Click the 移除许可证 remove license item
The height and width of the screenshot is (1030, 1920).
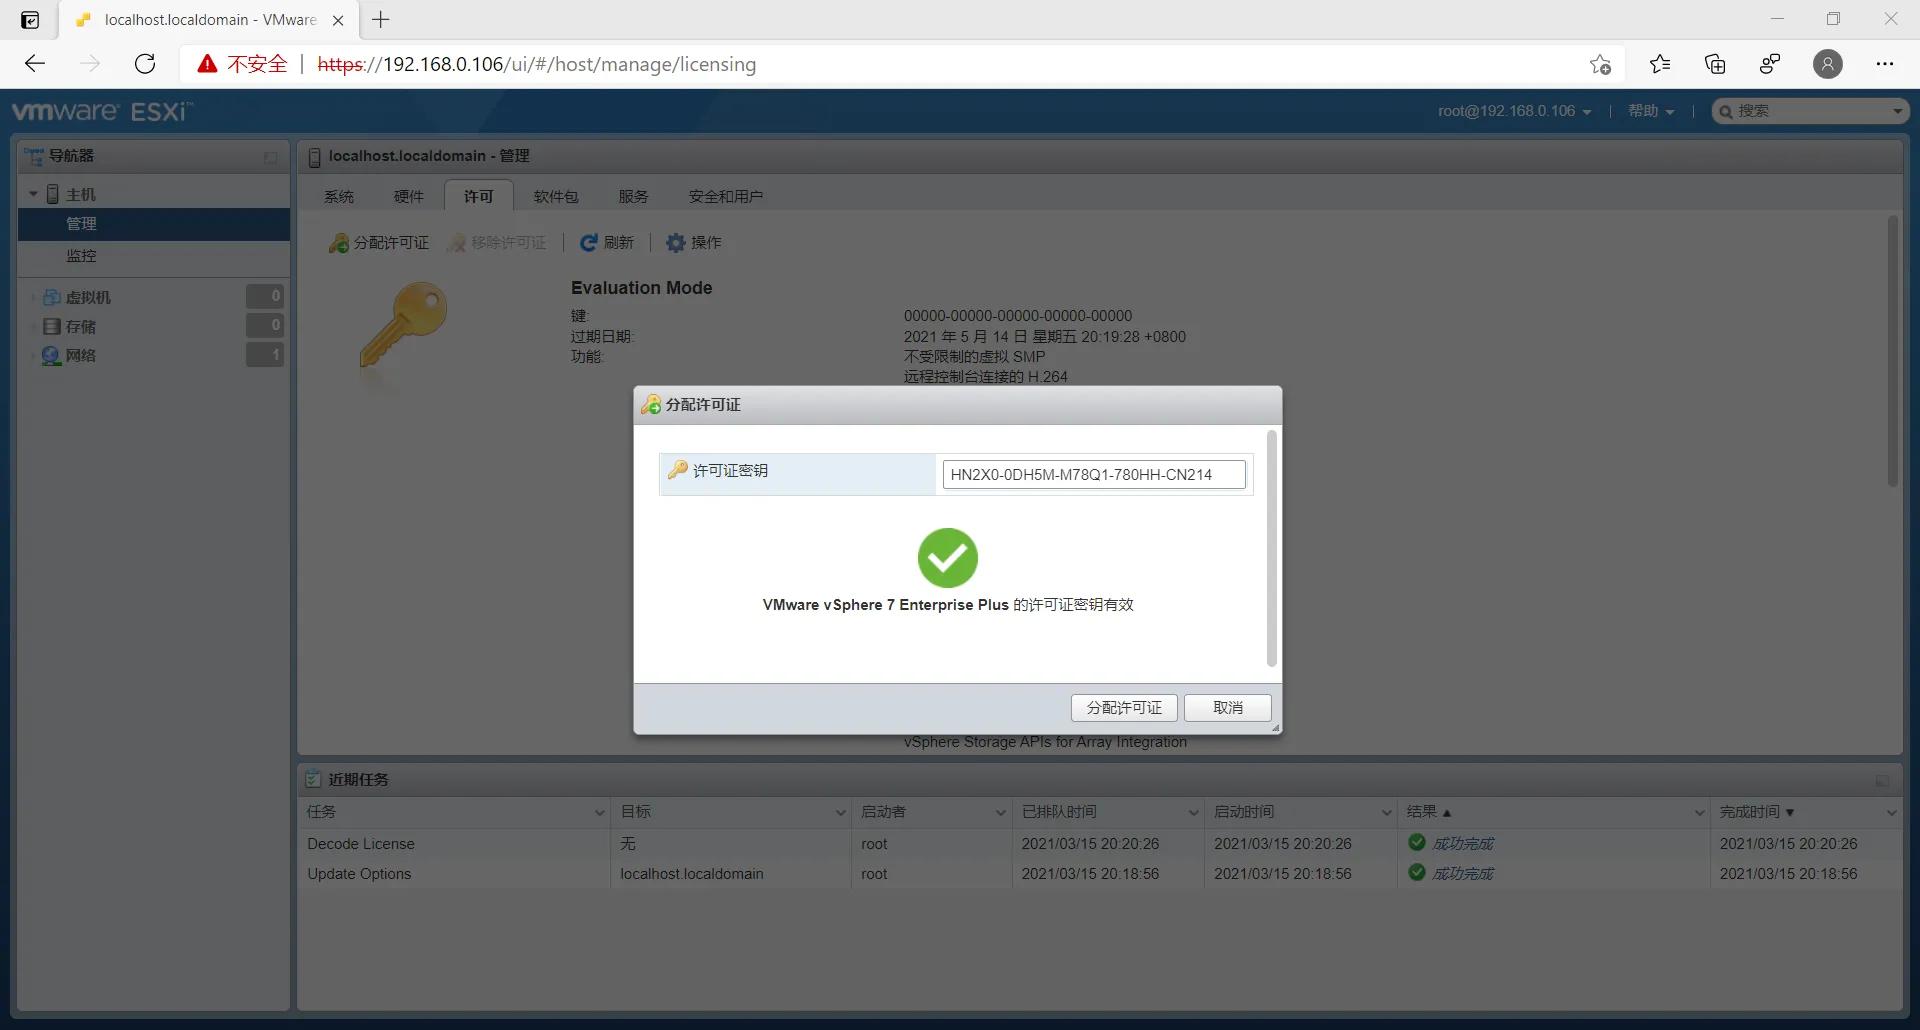tap(497, 243)
